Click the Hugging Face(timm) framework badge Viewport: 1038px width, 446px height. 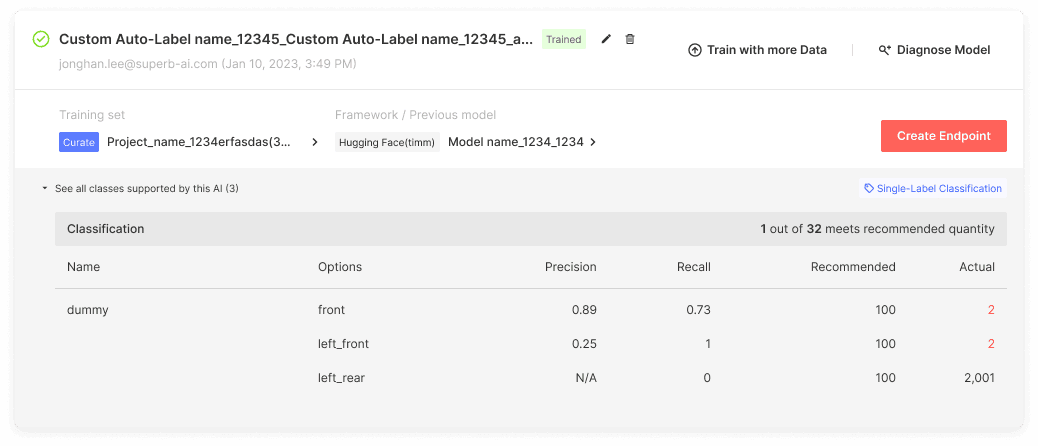coord(387,142)
